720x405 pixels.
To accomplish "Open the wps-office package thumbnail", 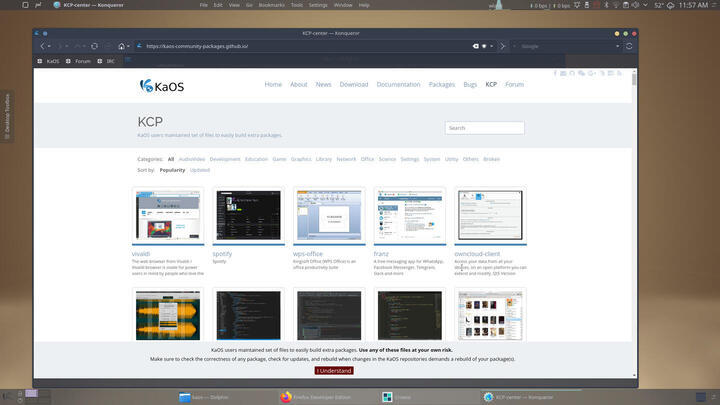I will click(329, 215).
